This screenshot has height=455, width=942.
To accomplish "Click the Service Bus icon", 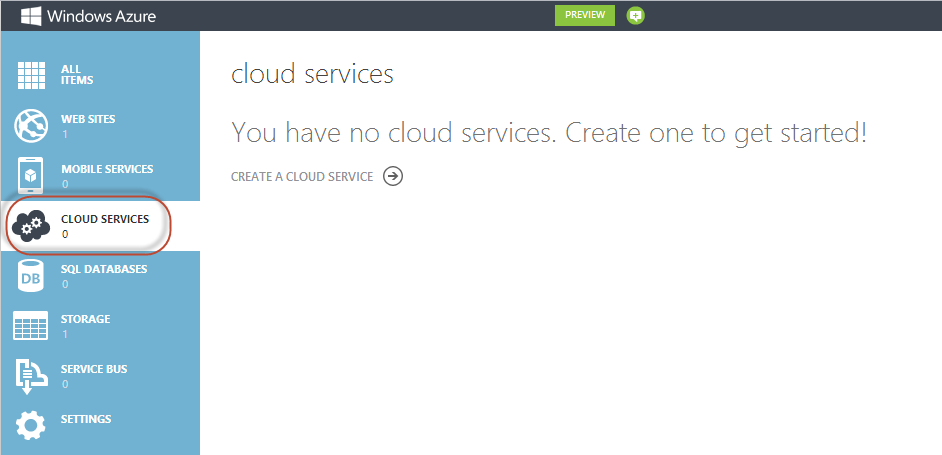I will coord(31,376).
